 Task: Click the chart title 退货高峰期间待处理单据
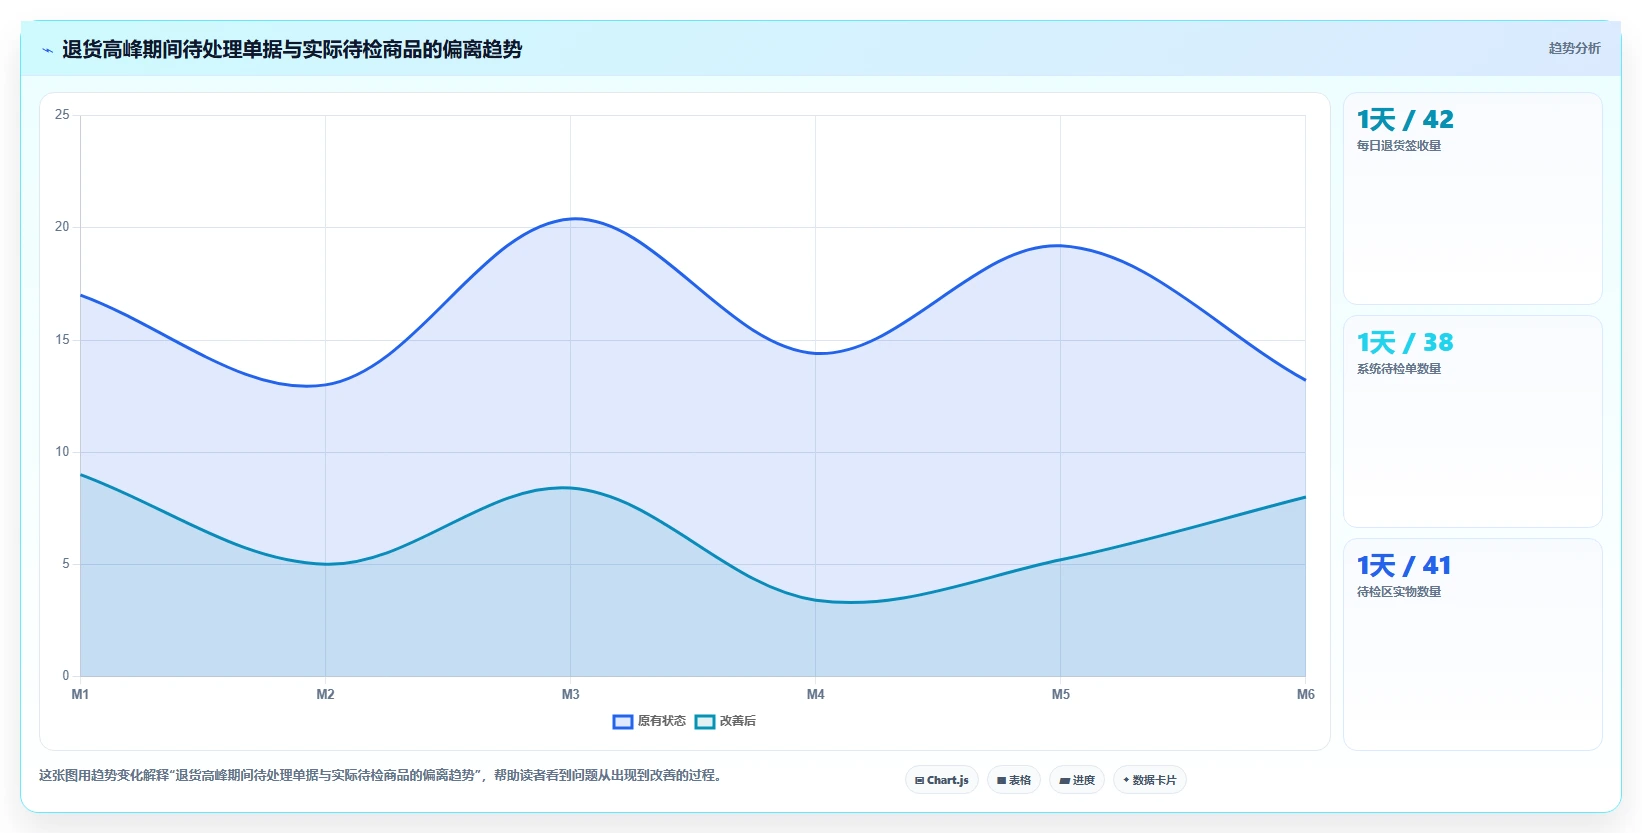(x=292, y=49)
